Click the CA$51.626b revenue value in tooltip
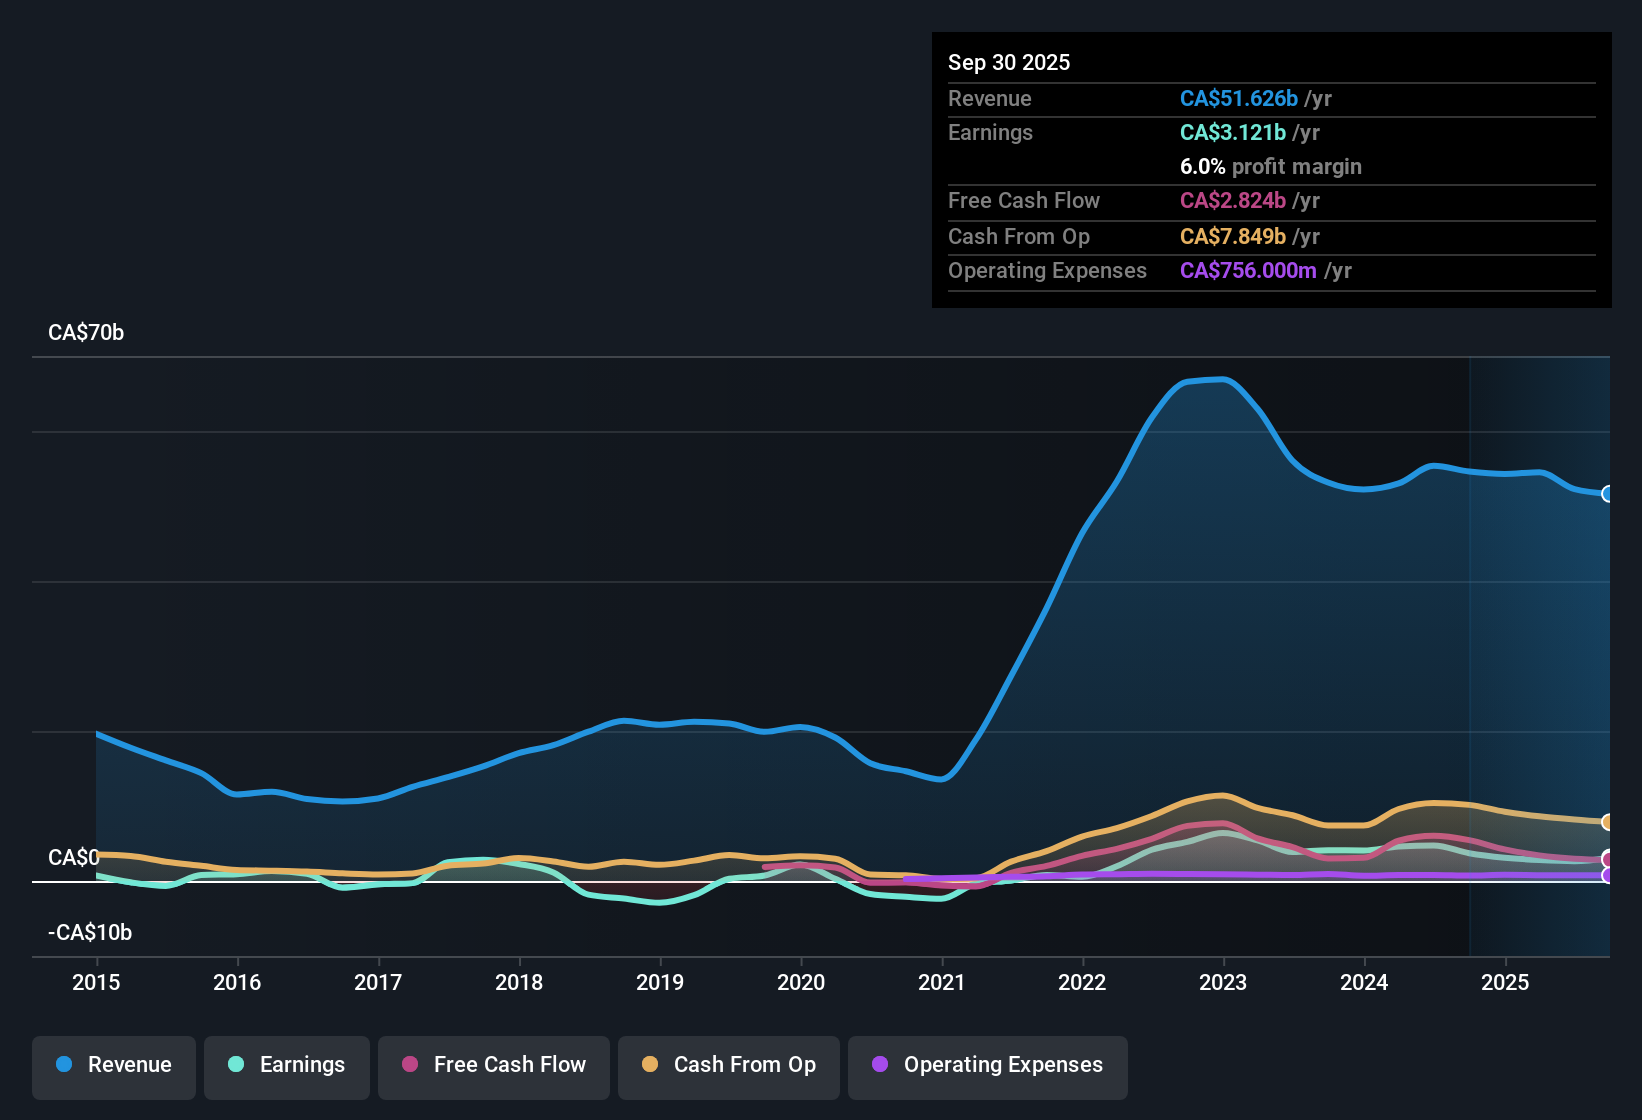This screenshot has width=1642, height=1120. coord(1239,99)
